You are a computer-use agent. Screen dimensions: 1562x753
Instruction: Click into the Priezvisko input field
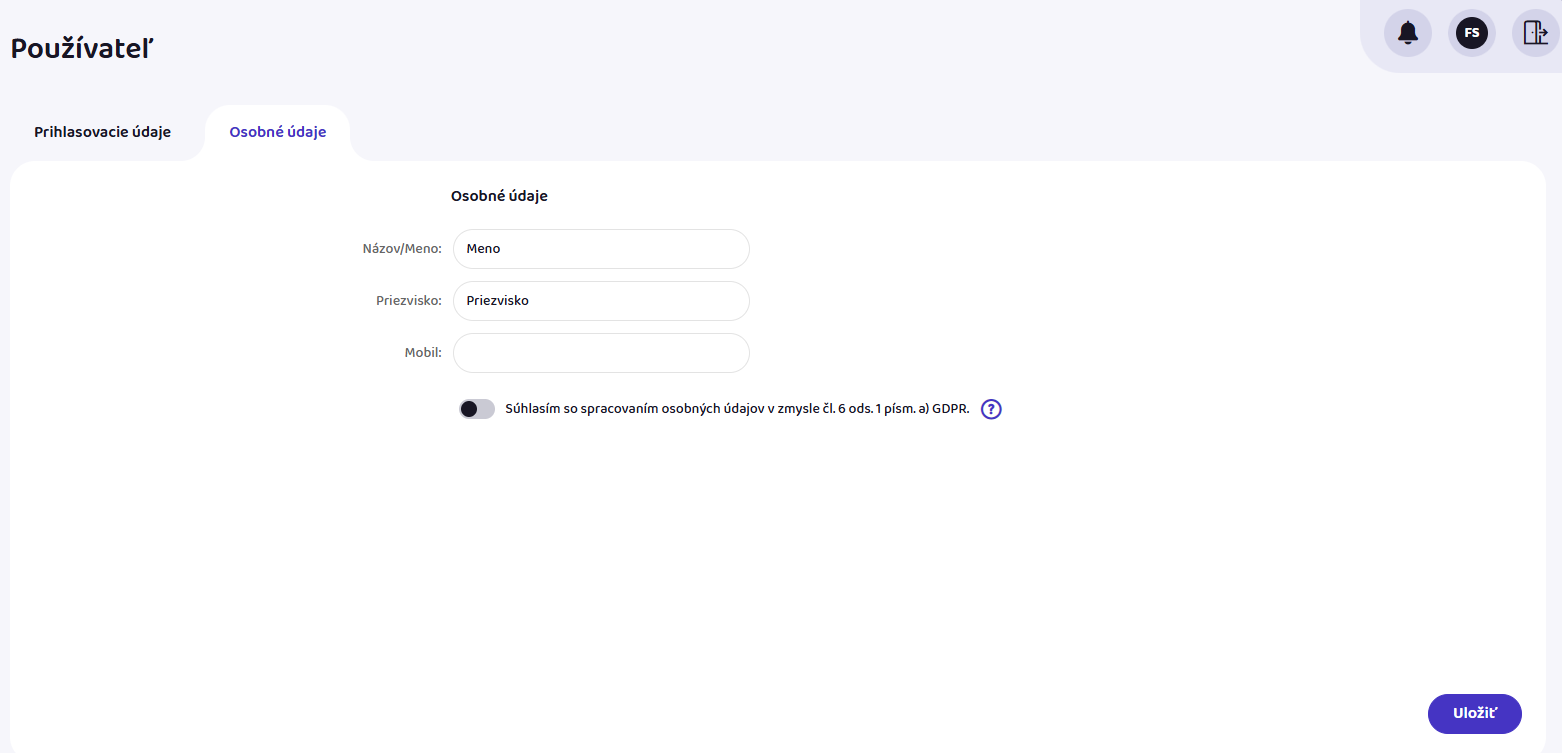pyautogui.click(x=600, y=301)
